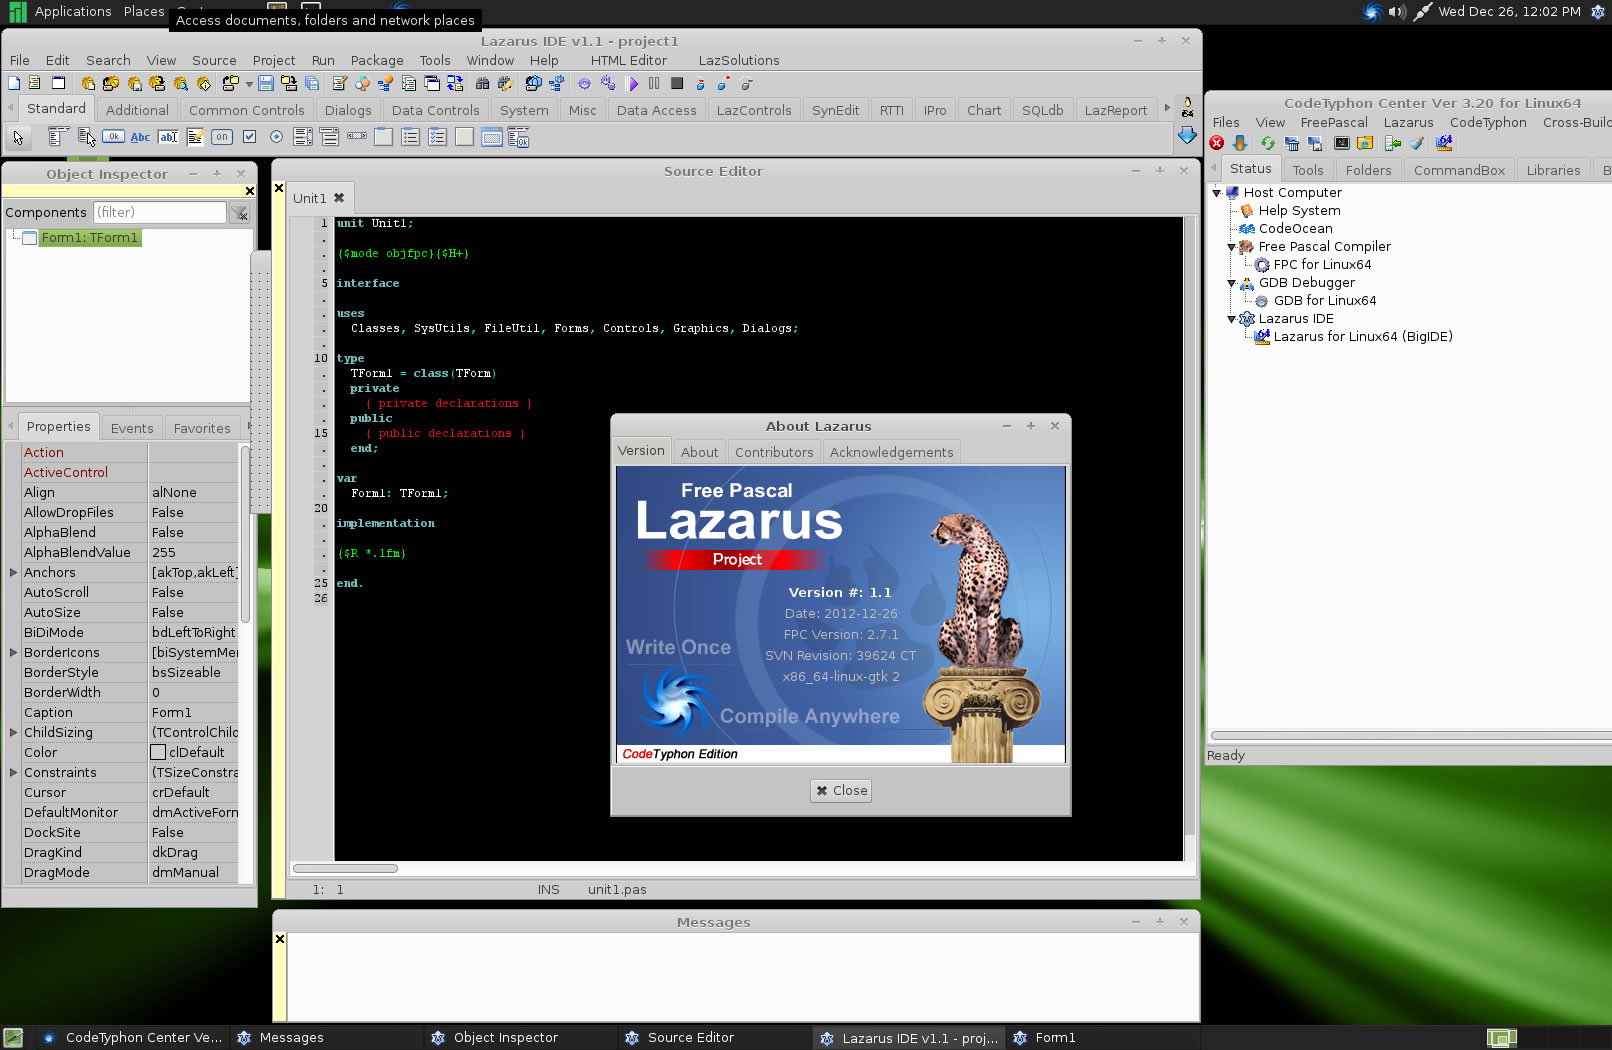Run the project with the play icon
The width and height of the screenshot is (1612, 1050).
pos(632,84)
